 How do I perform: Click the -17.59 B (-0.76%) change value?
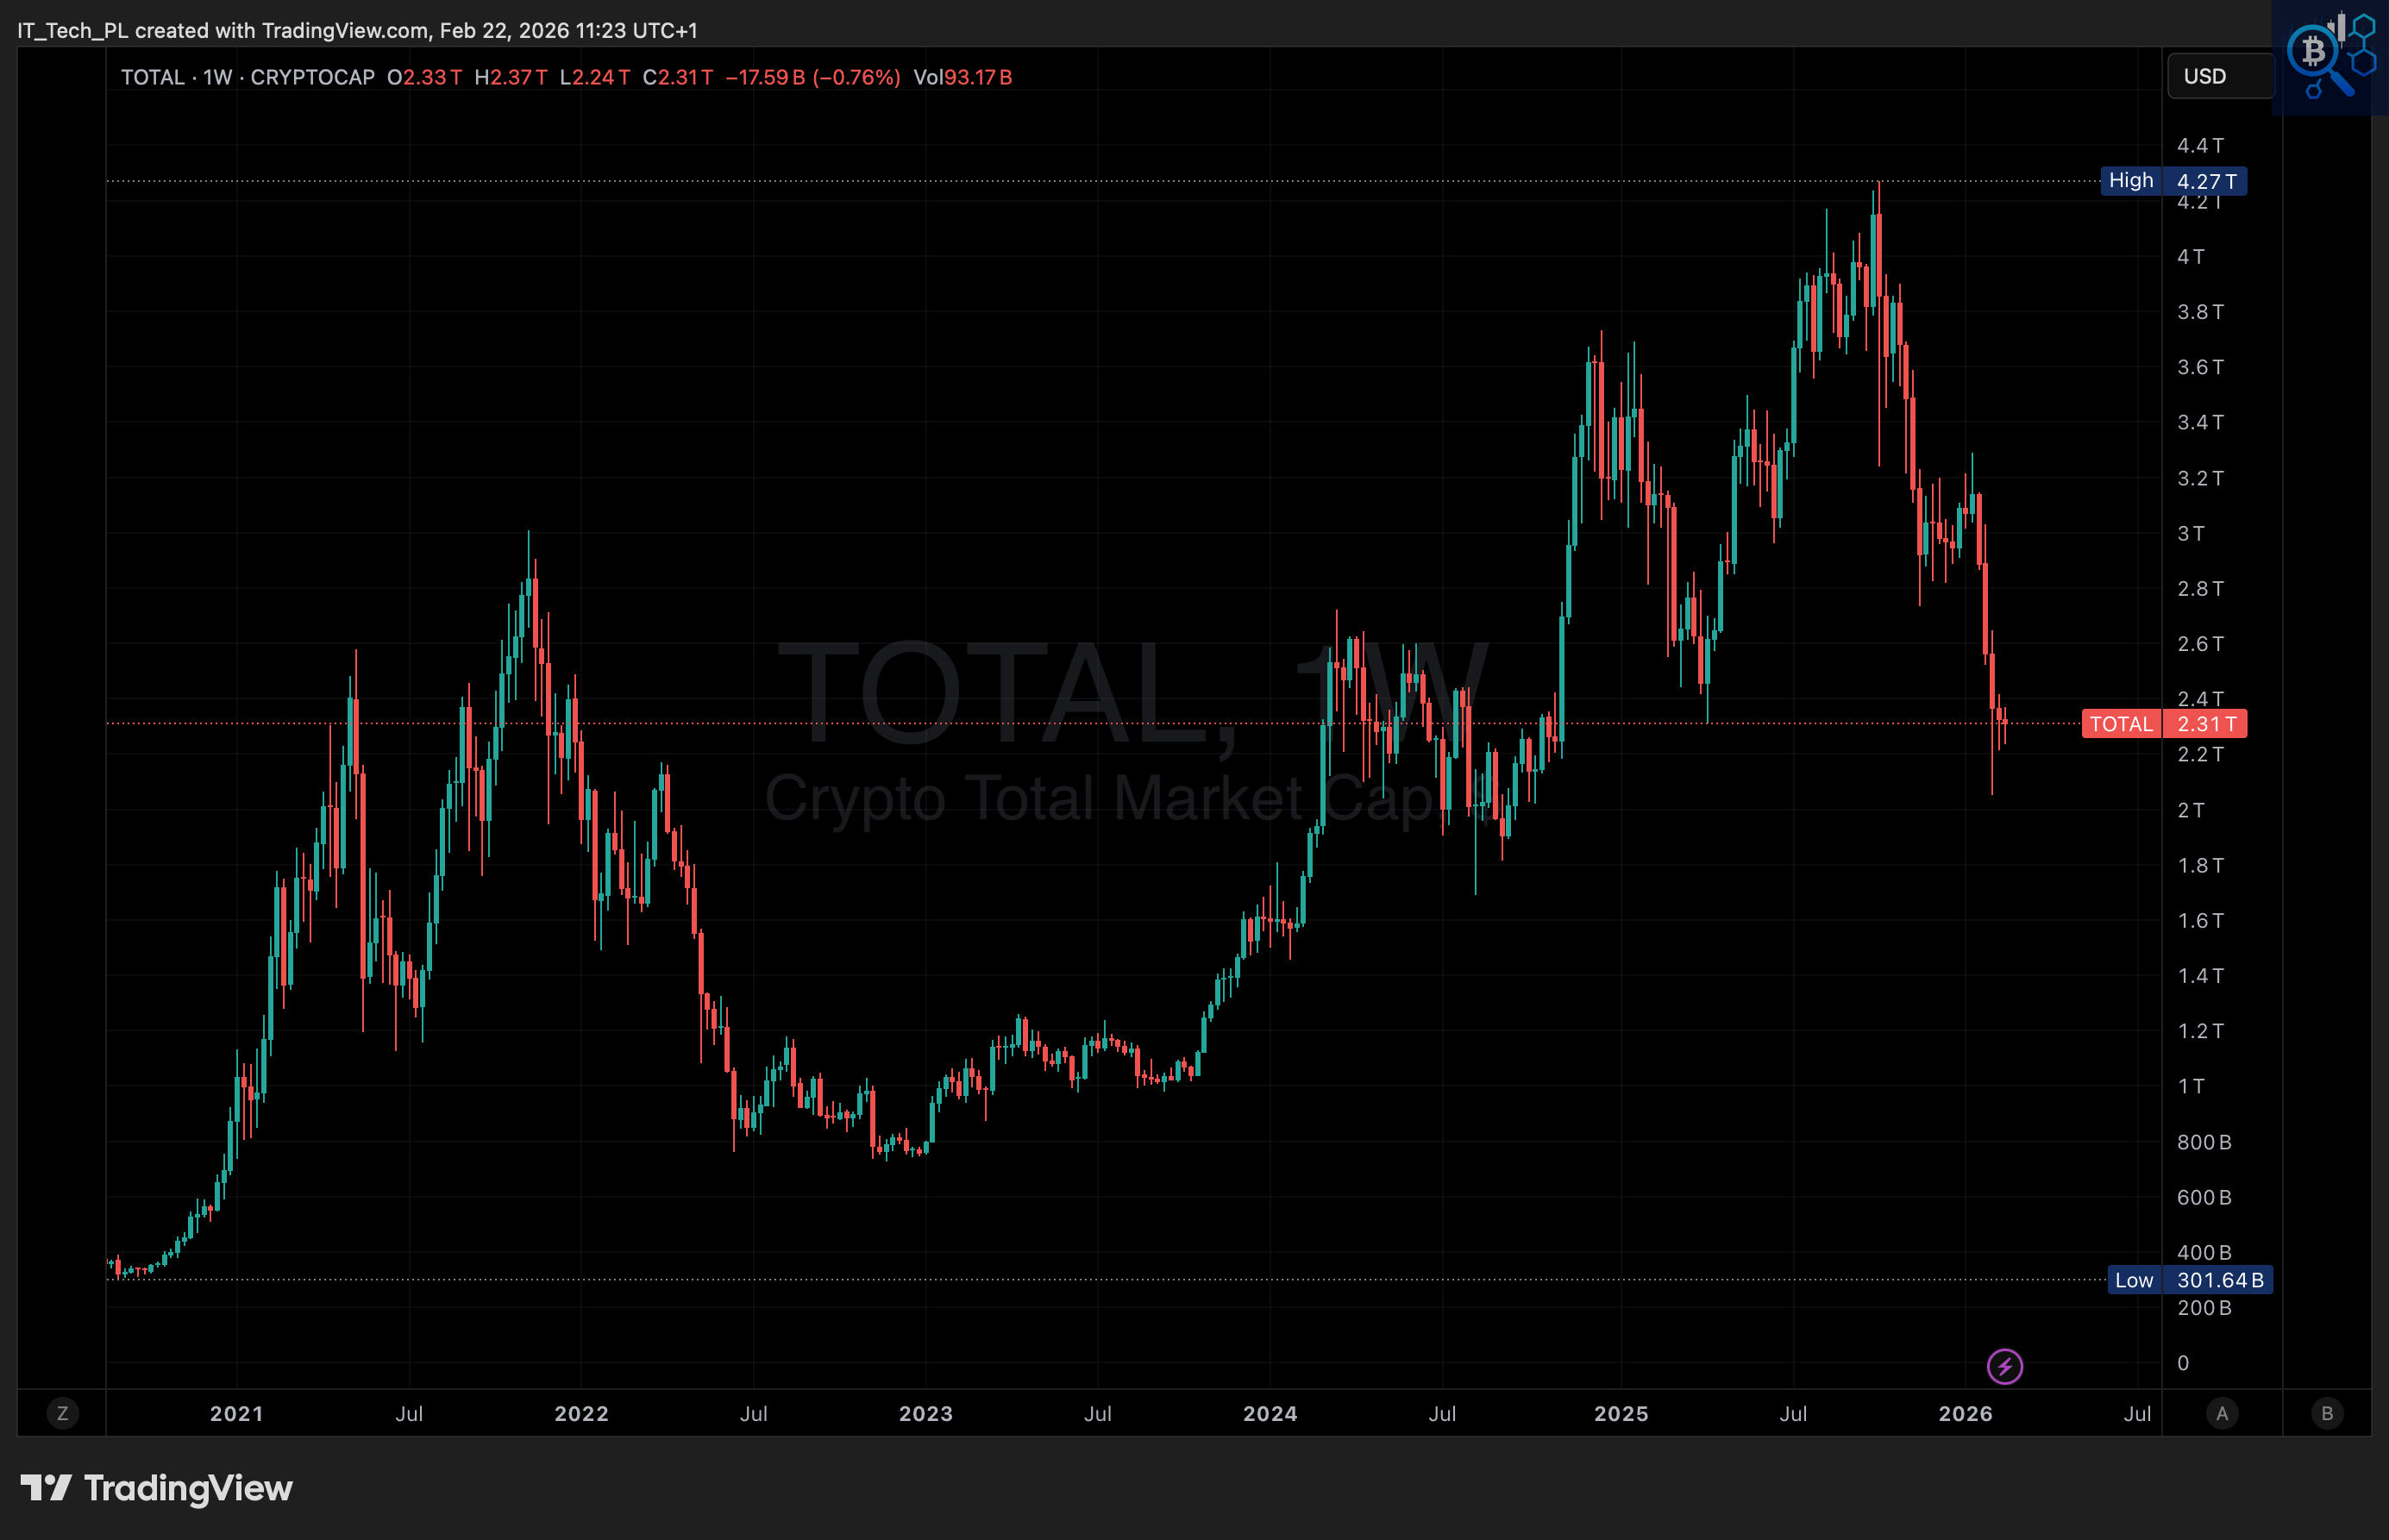[x=812, y=78]
